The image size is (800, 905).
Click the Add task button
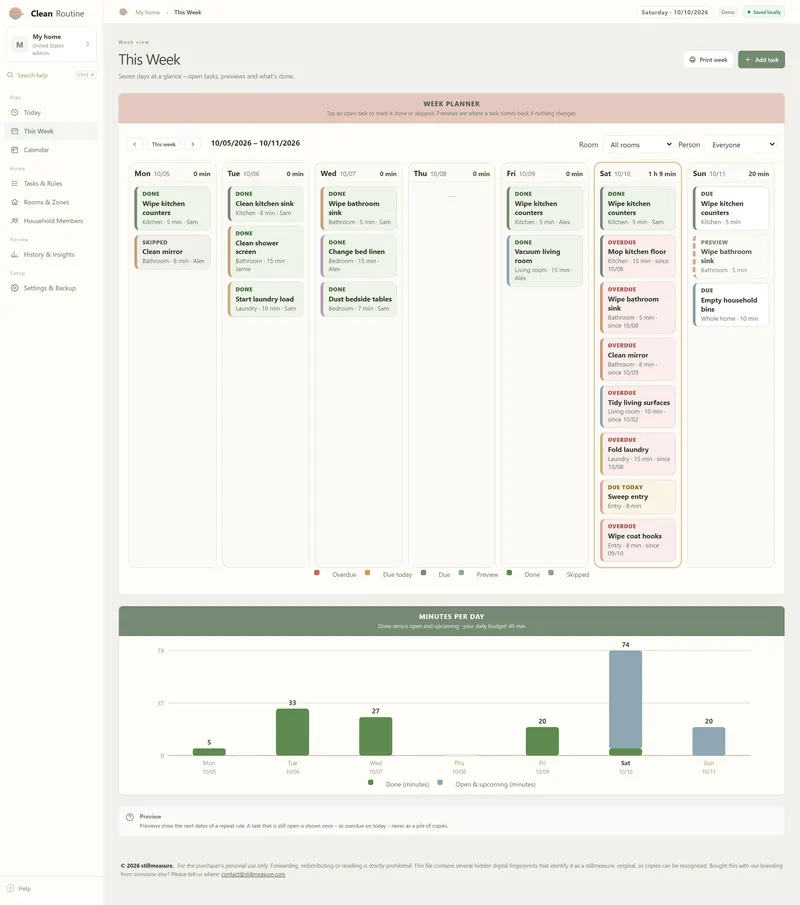[x=761, y=59]
